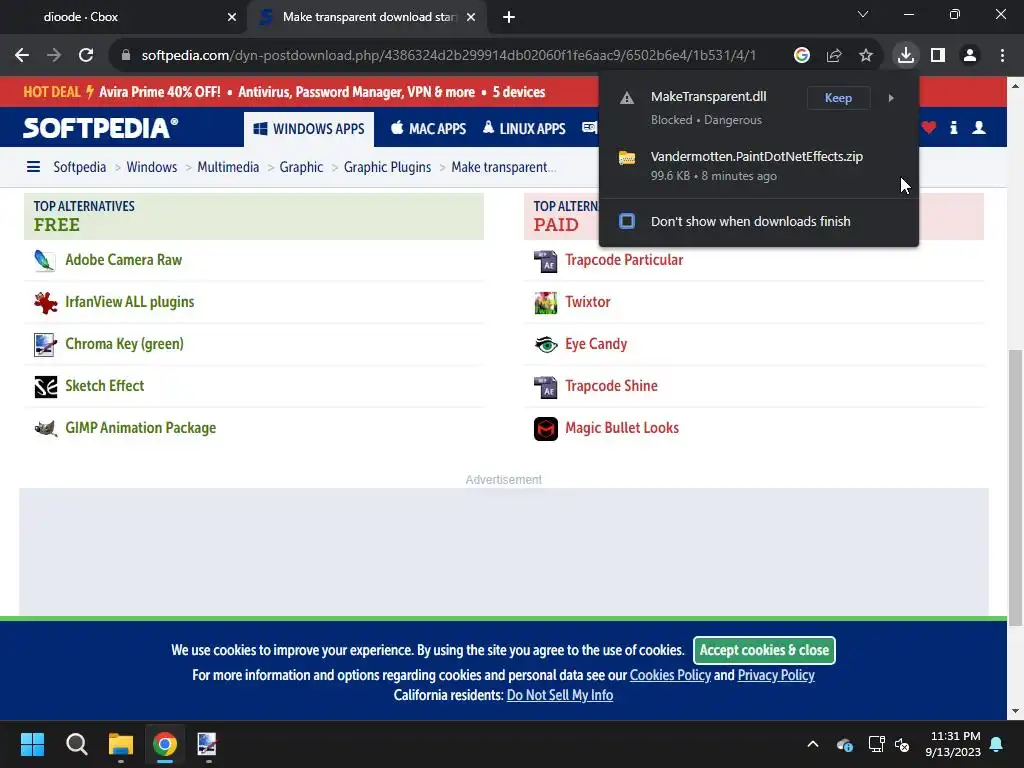Open the Google account icon in address bar
The width and height of the screenshot is (1024, 768).
coord(801,56)
